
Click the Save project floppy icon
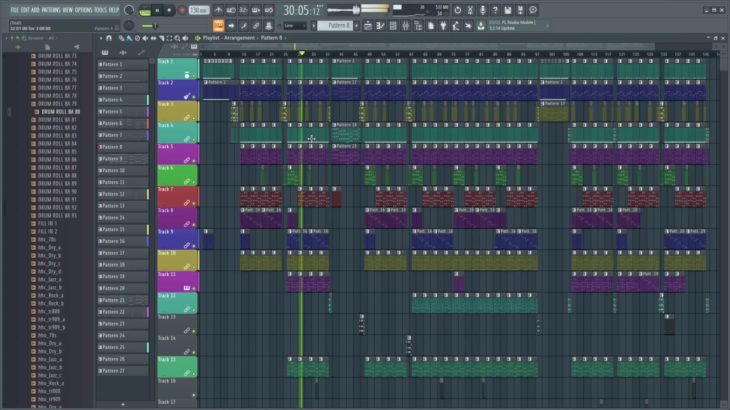(507, 10)
